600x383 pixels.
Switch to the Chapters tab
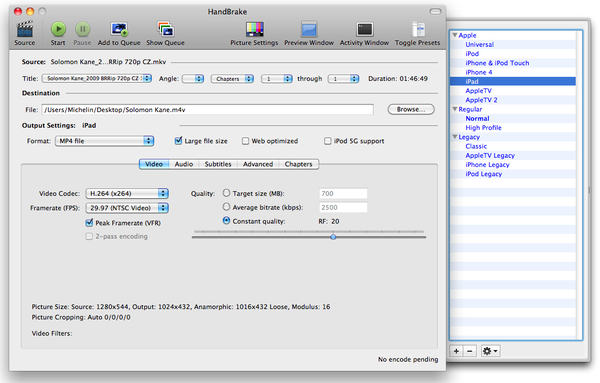click(x=298, y=164)
